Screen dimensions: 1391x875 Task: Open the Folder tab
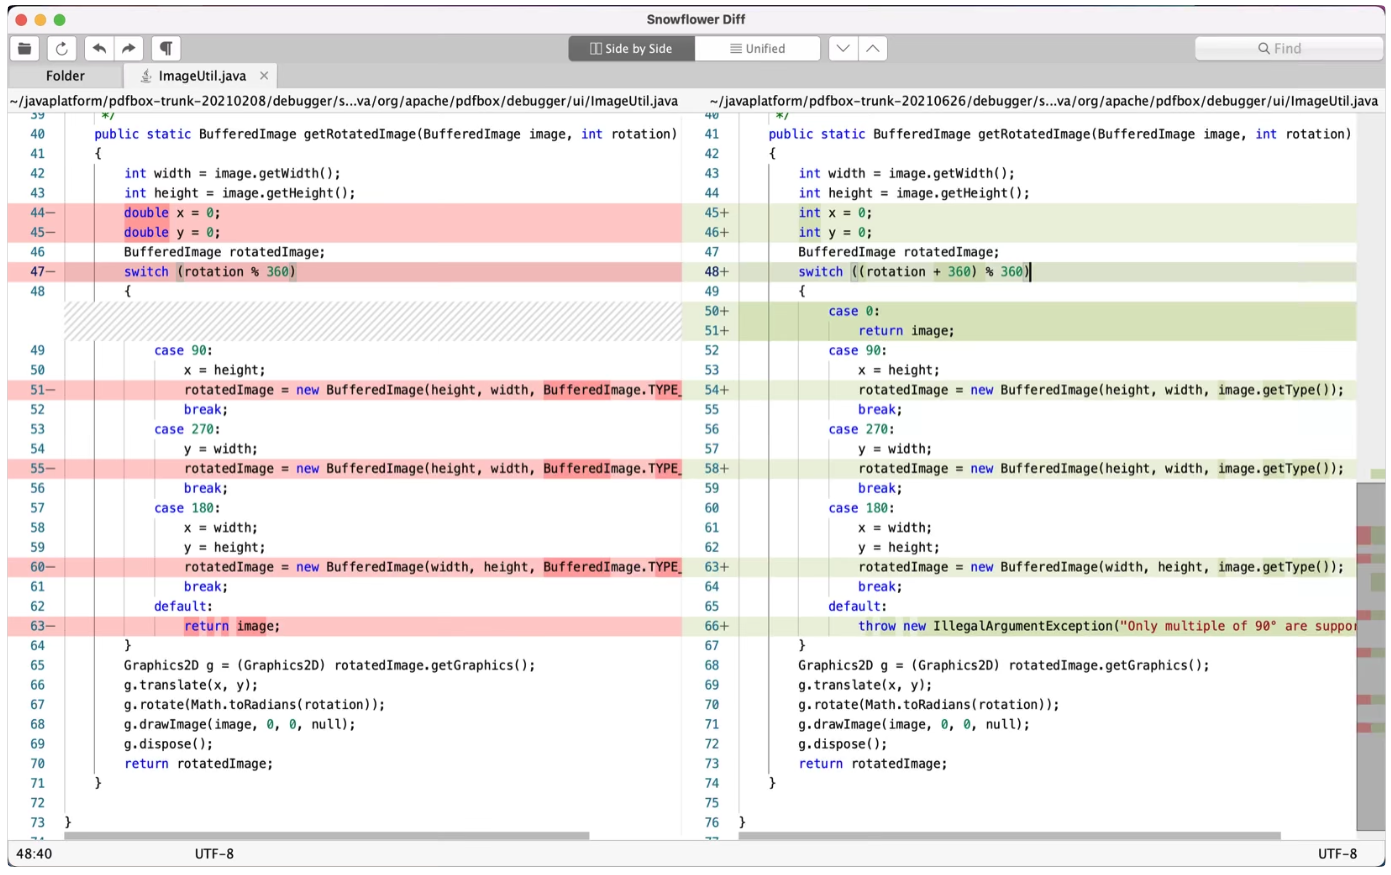tap(66, 76)
